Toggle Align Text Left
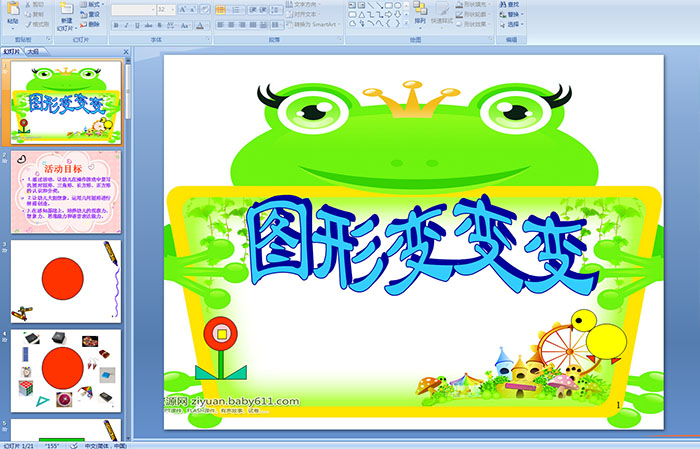Viewport: 700px width, 449px height. tap(220, 25)
